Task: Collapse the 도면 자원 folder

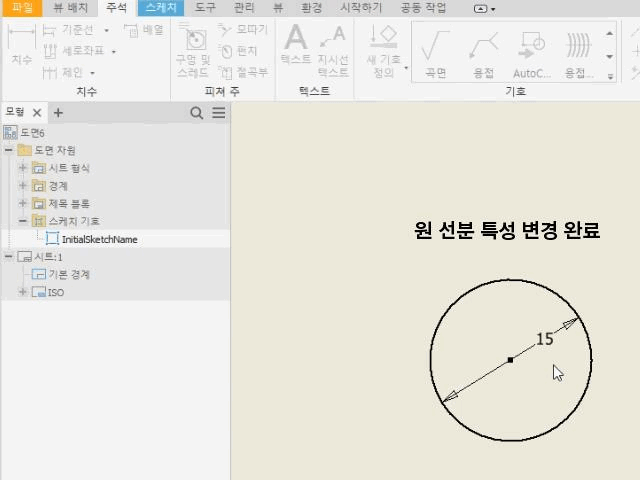Action: tap(8, 150)
